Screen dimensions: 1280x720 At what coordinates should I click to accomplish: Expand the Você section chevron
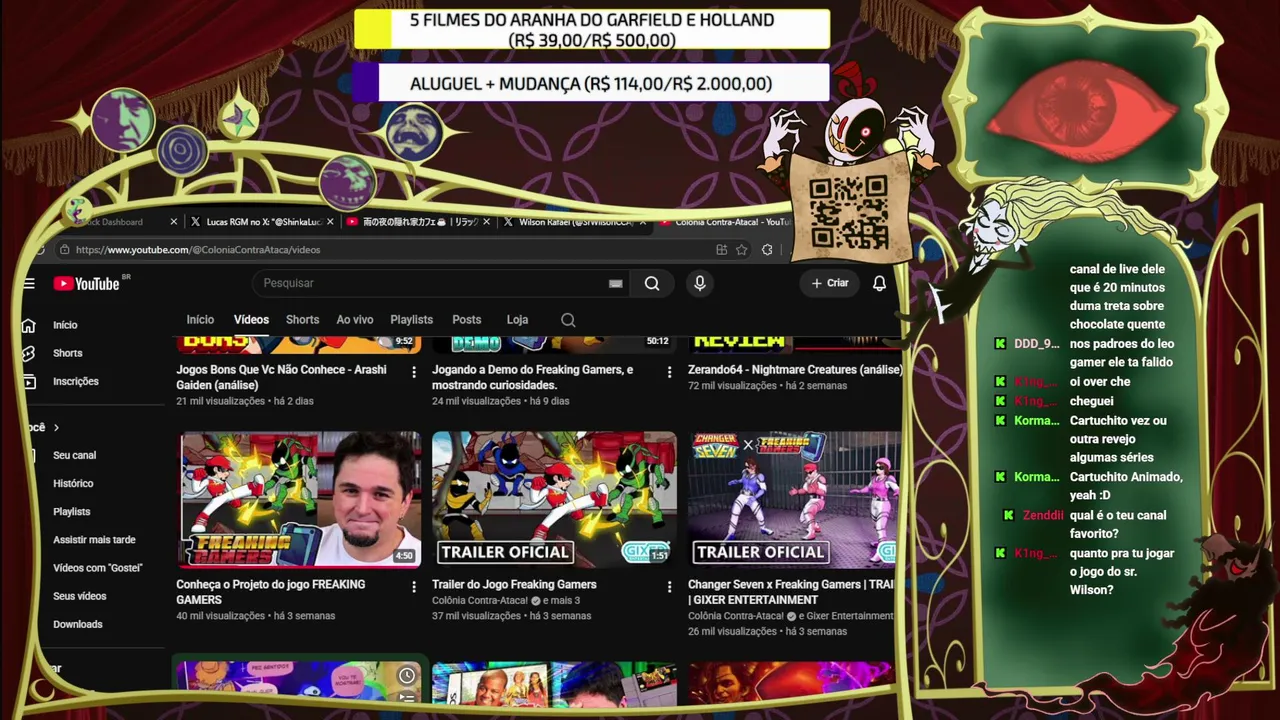[x=56, y=428]
